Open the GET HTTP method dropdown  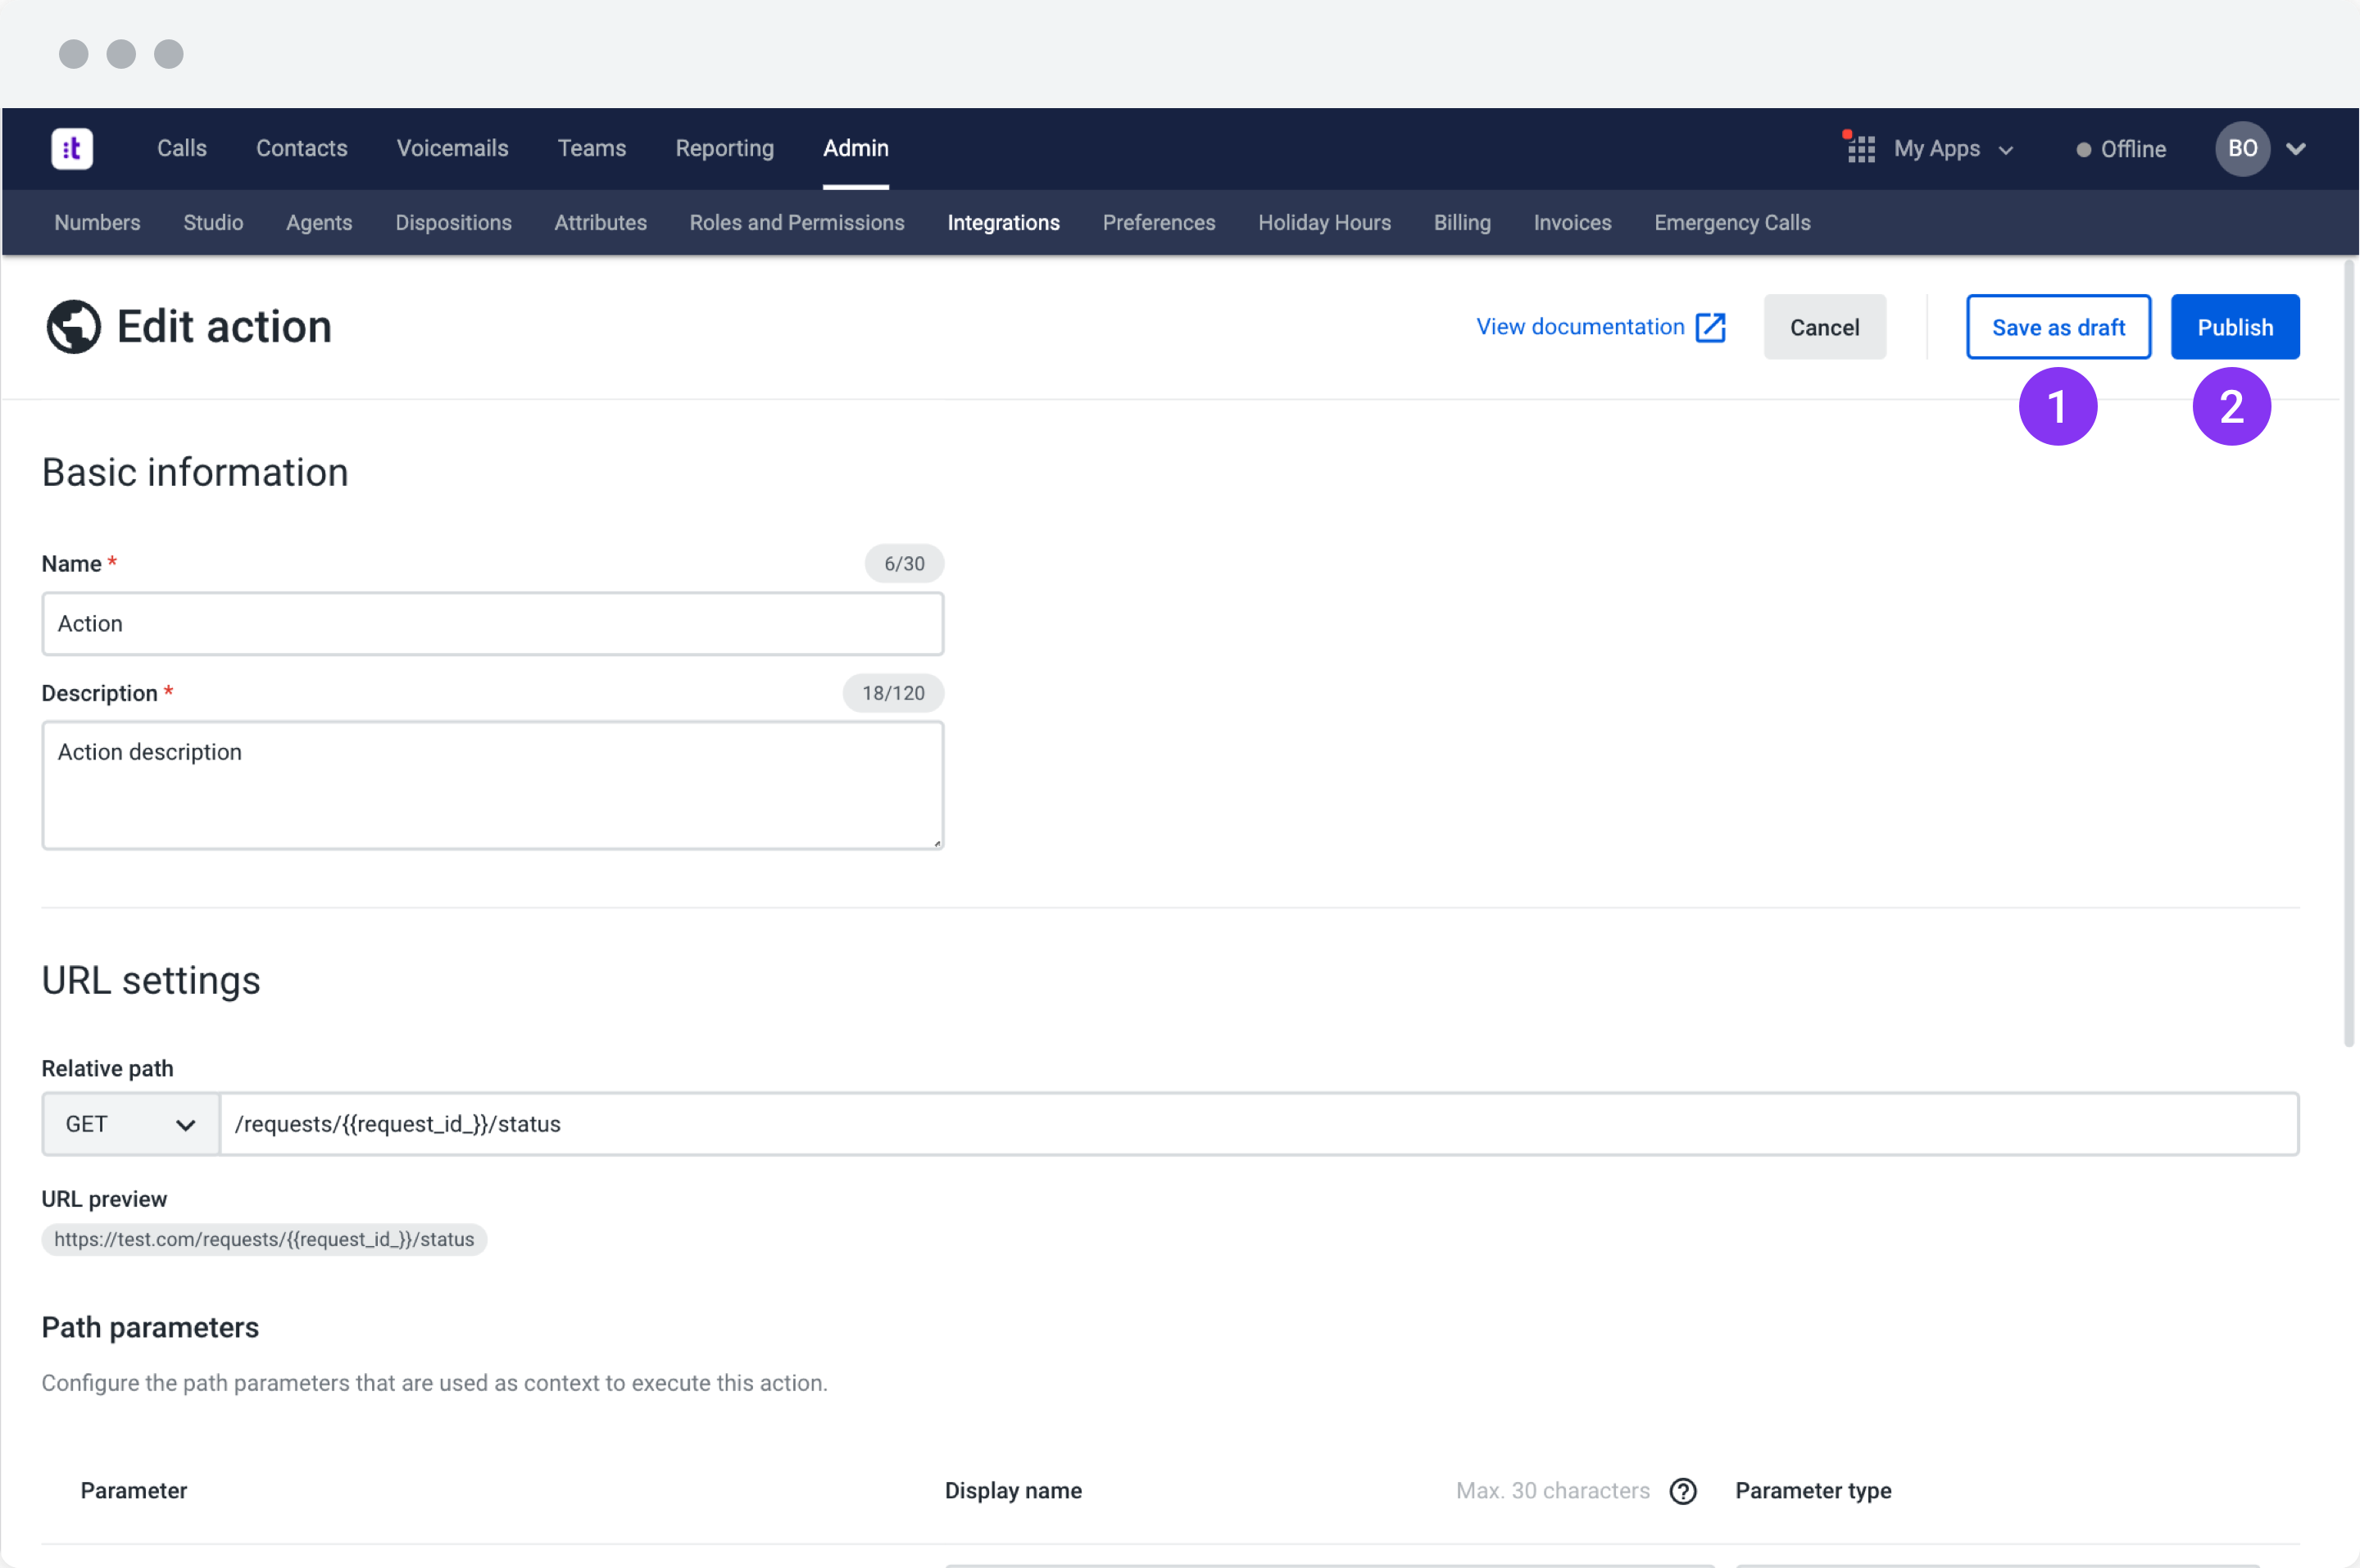point(130,1124)
